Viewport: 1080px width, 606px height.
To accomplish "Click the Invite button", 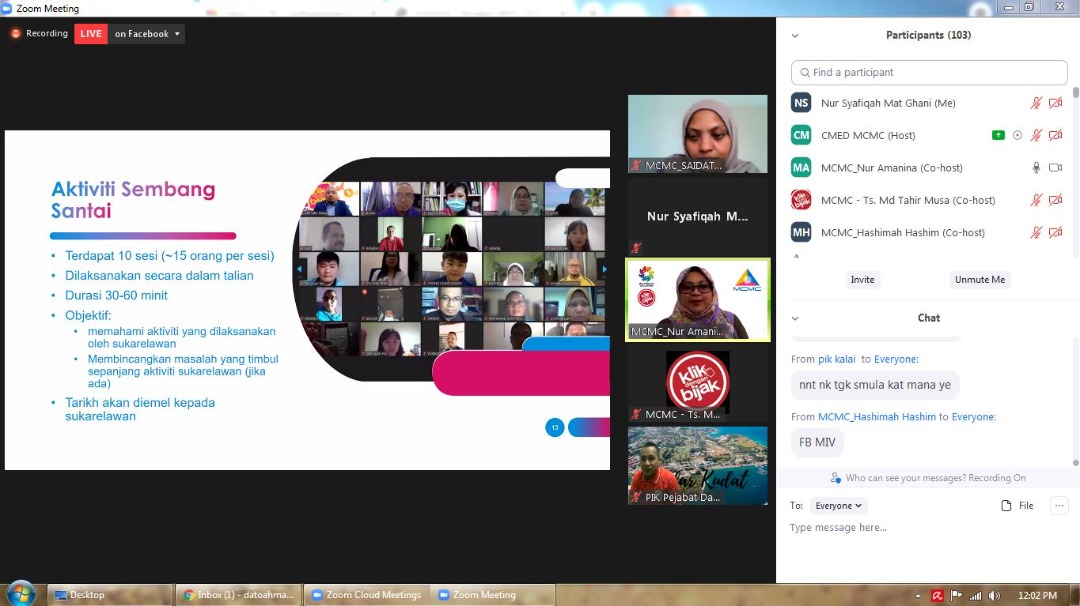I will coord(862,280).
